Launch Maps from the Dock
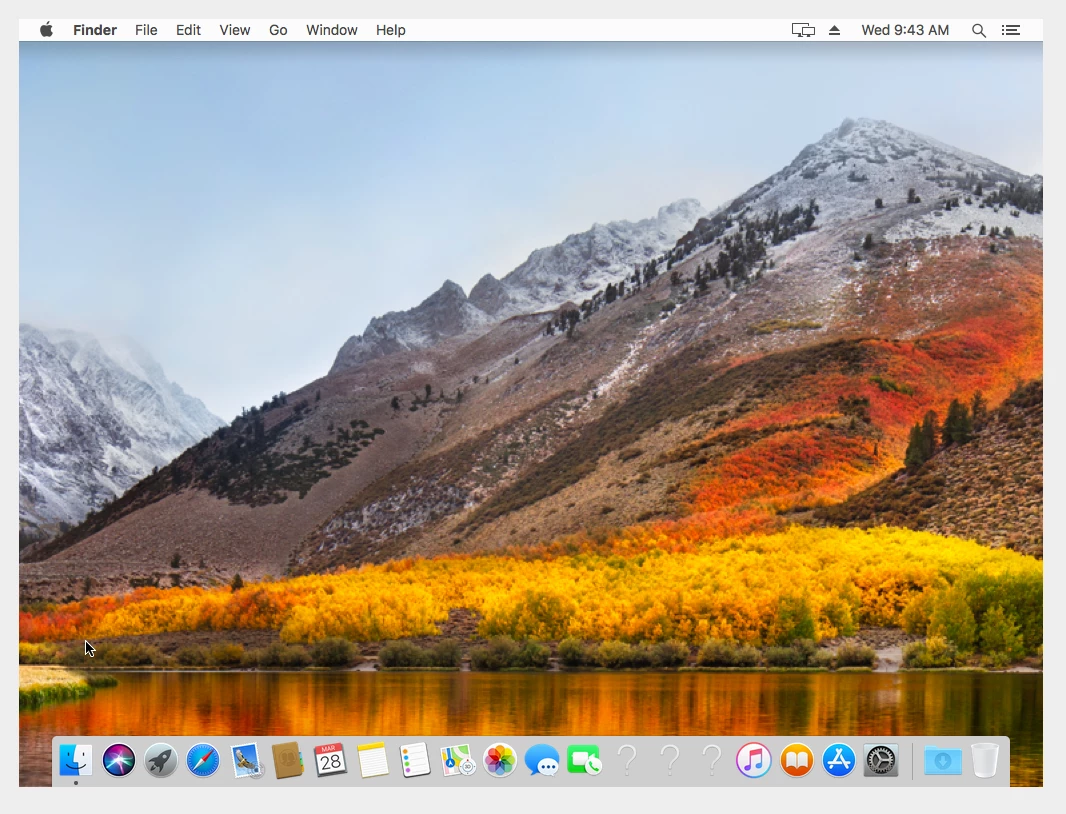 point(458,760)
